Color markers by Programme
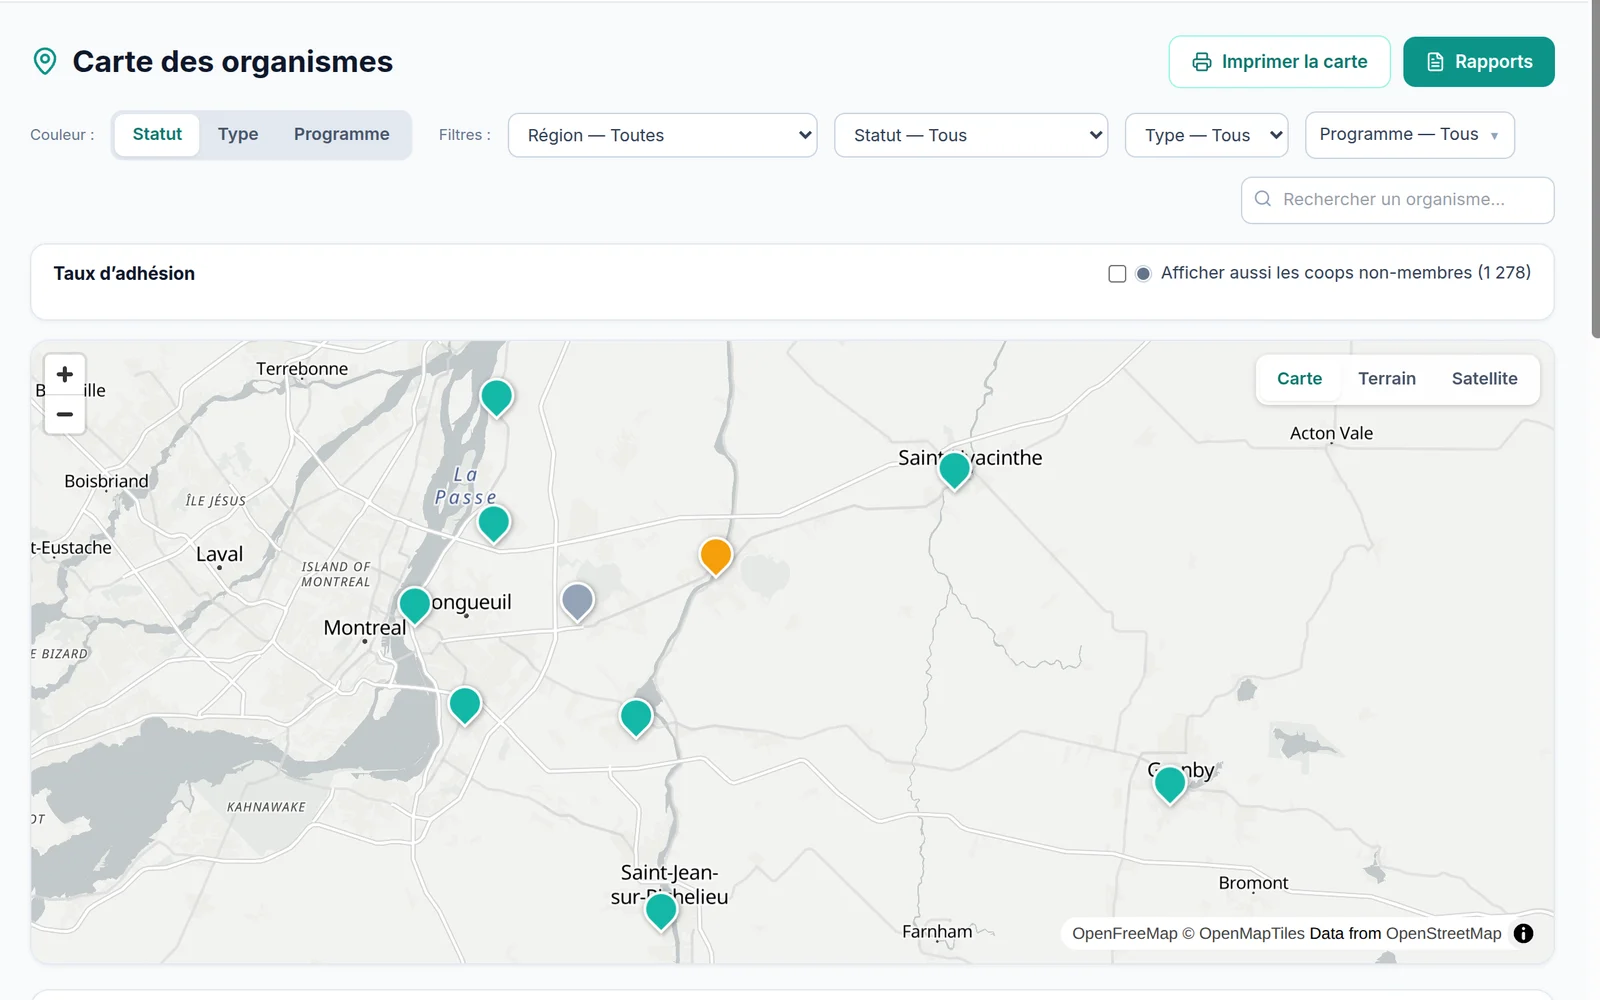This screenshot has height=1000, width=1600. point(342,134)
